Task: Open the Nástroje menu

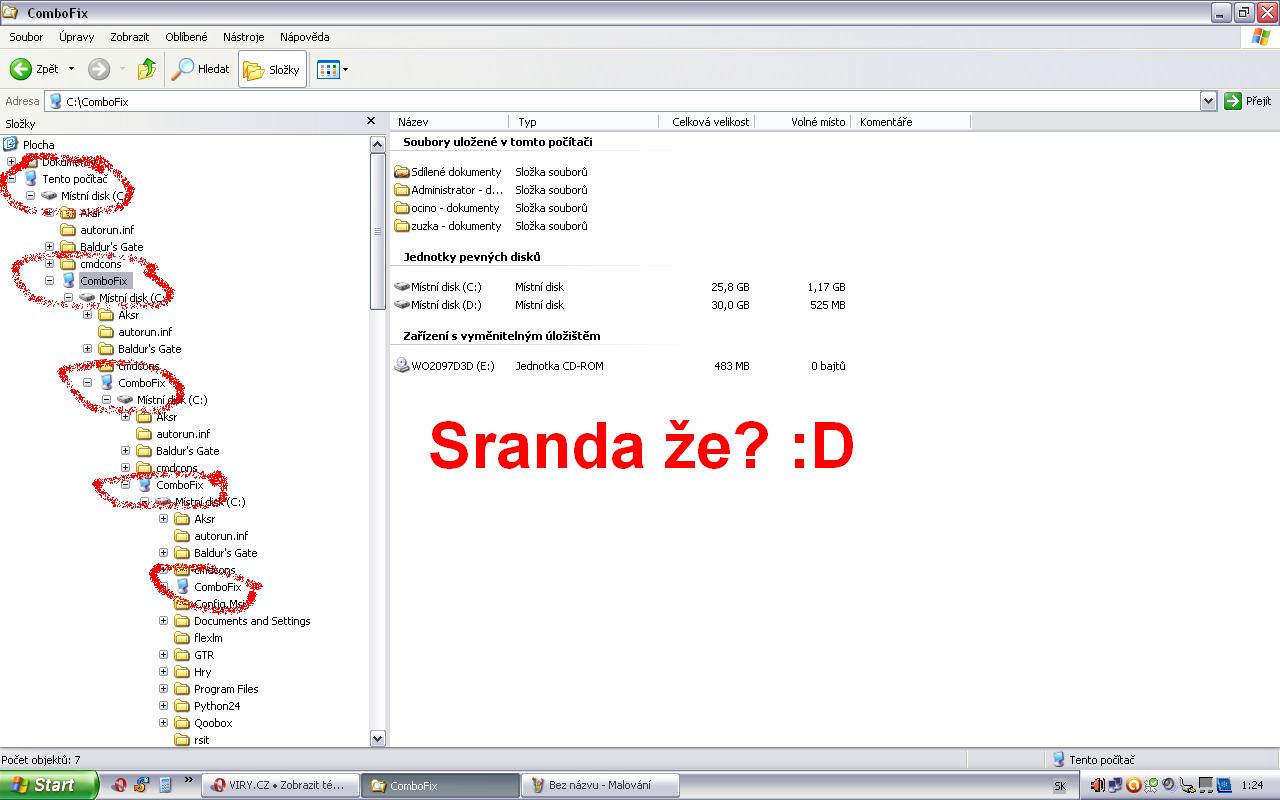Action: click(x=243, y=37)
